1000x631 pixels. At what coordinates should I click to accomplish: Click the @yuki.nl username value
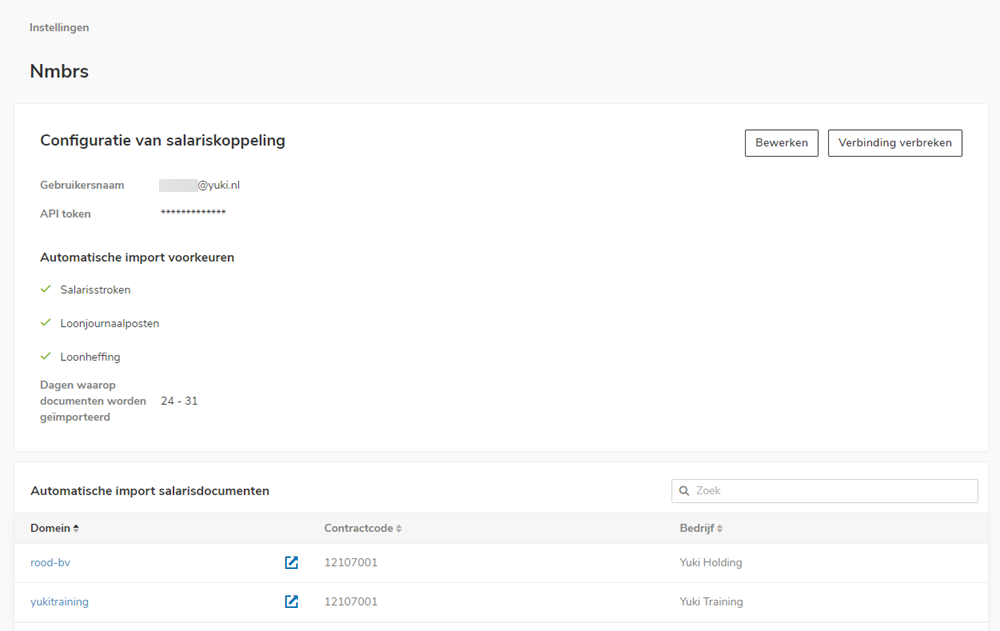(x=200, y=185)
